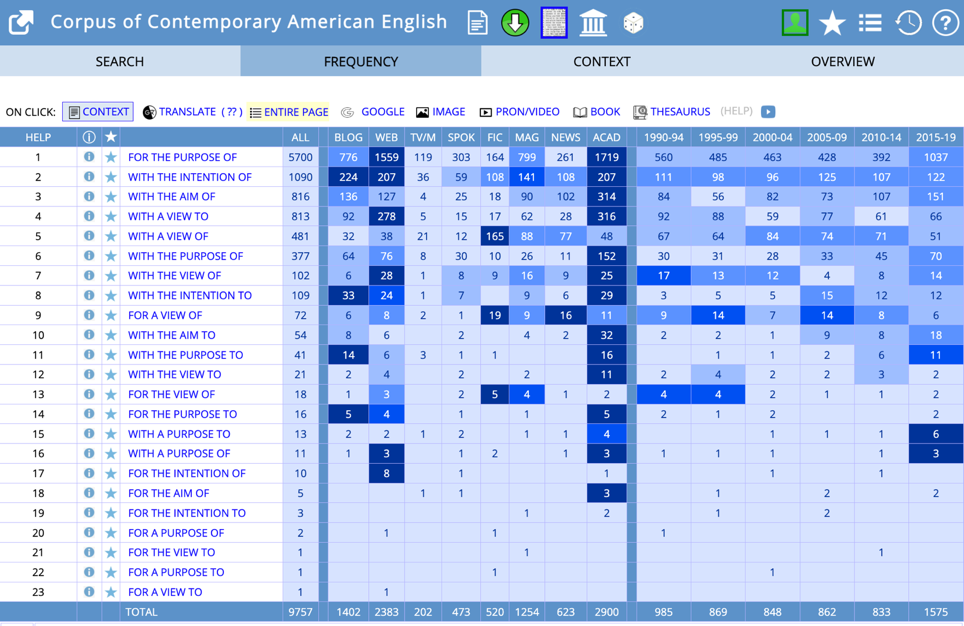Click info icon for FOR THE PURPOSE OF
The height and width of the screenshot is (626, 964).
(89, 157)
